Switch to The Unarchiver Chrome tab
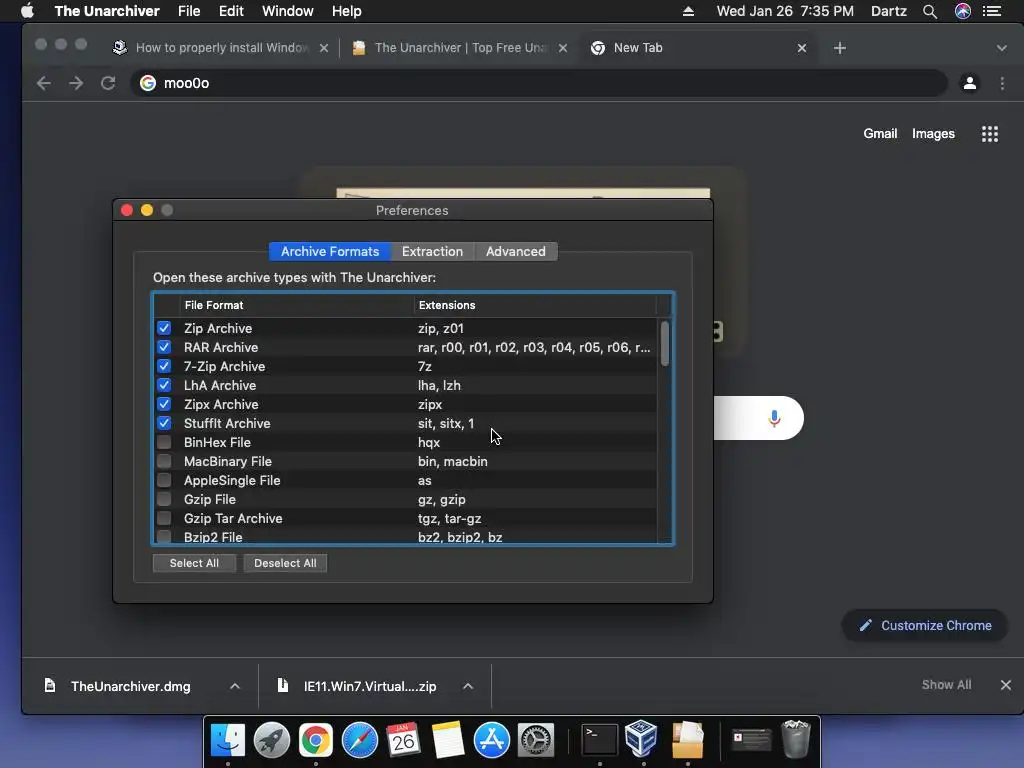The height and width of the screenshot is (768, 1024). 460,48
